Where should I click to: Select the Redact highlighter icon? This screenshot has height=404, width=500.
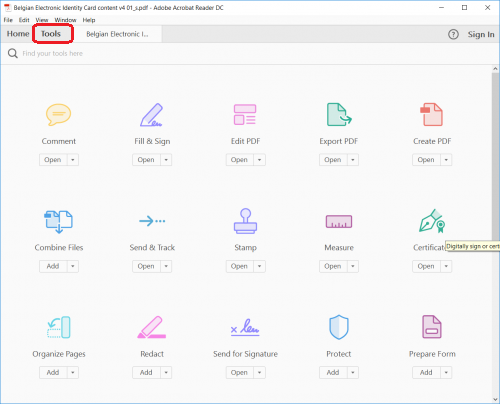[152, 327]
